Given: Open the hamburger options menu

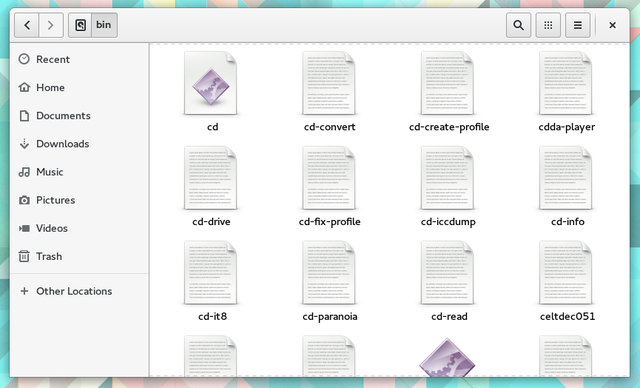Looking at the screenshot, I should pyautogui.click(x=578, y=25).
